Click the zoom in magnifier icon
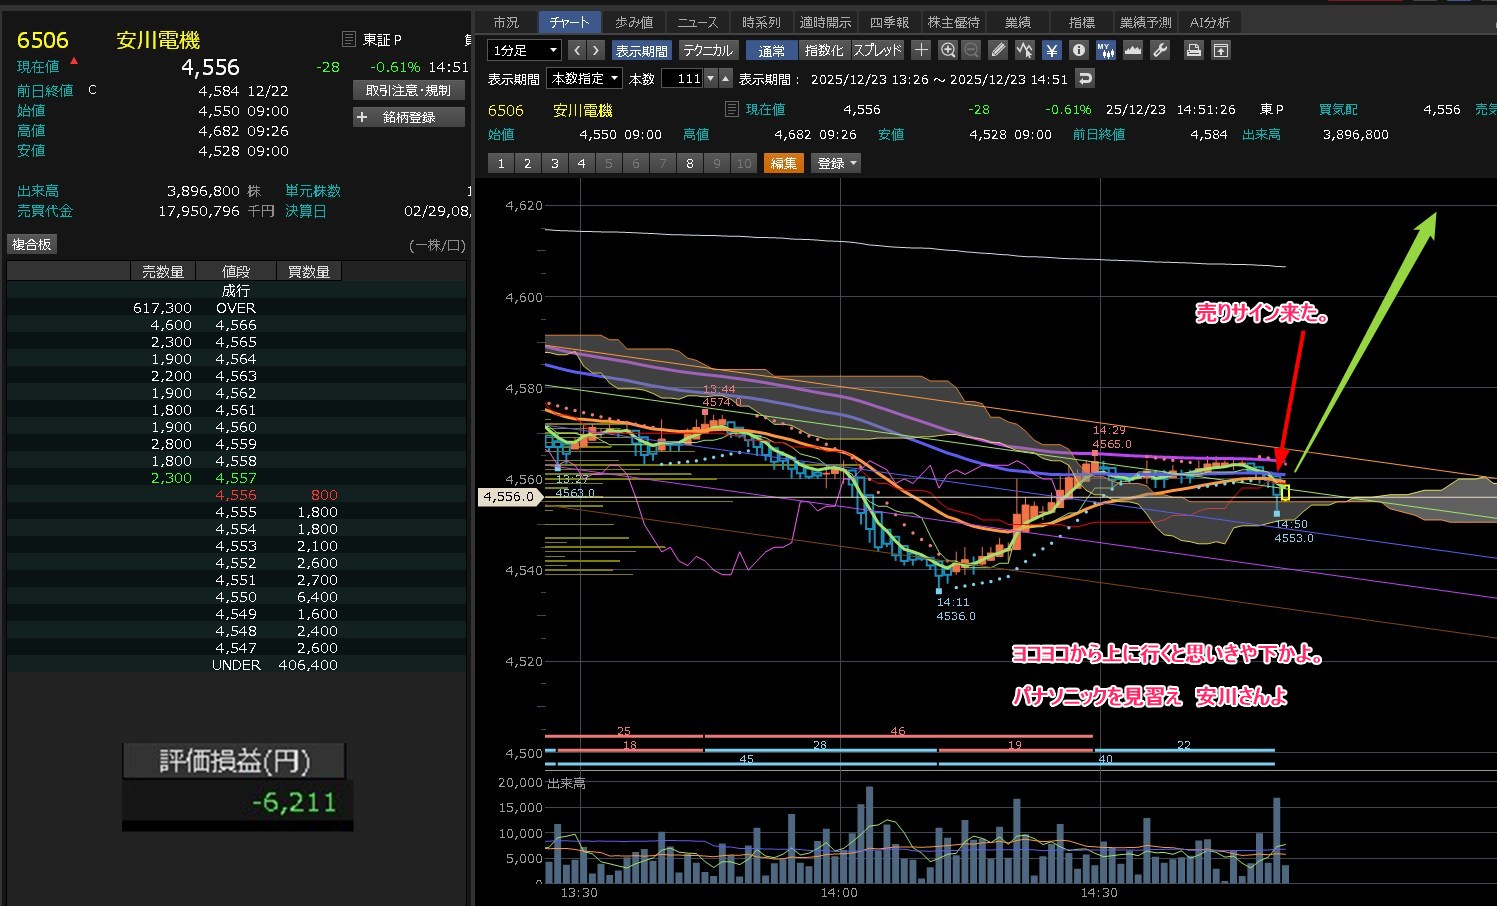The image size is (1497, 906). coord(948,50)
